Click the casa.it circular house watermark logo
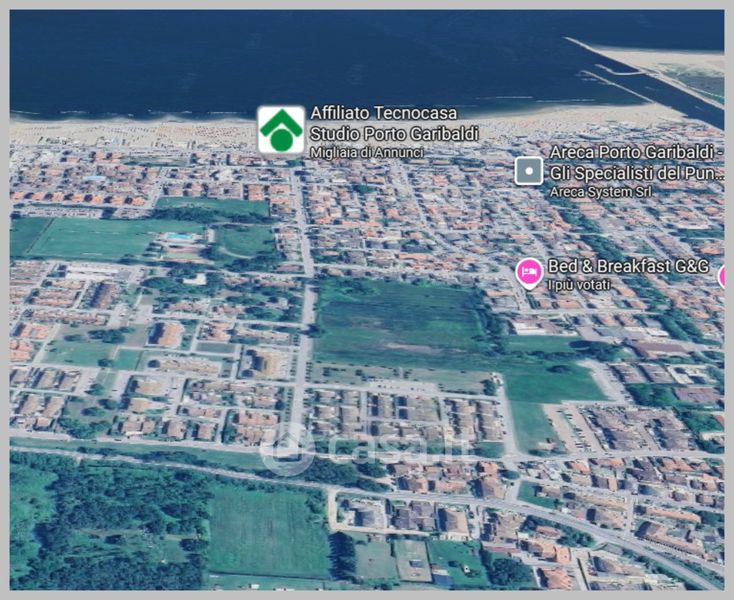Image resolution: width=734 pixels, height=600 pixels. pyautogui.click(x=290, y=447)
